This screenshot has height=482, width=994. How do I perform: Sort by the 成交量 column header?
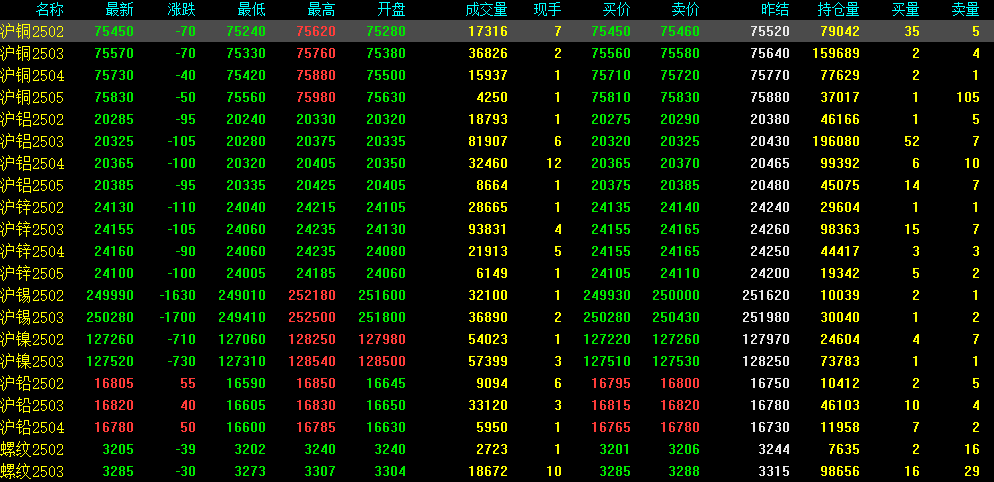(x=486, y=10)
